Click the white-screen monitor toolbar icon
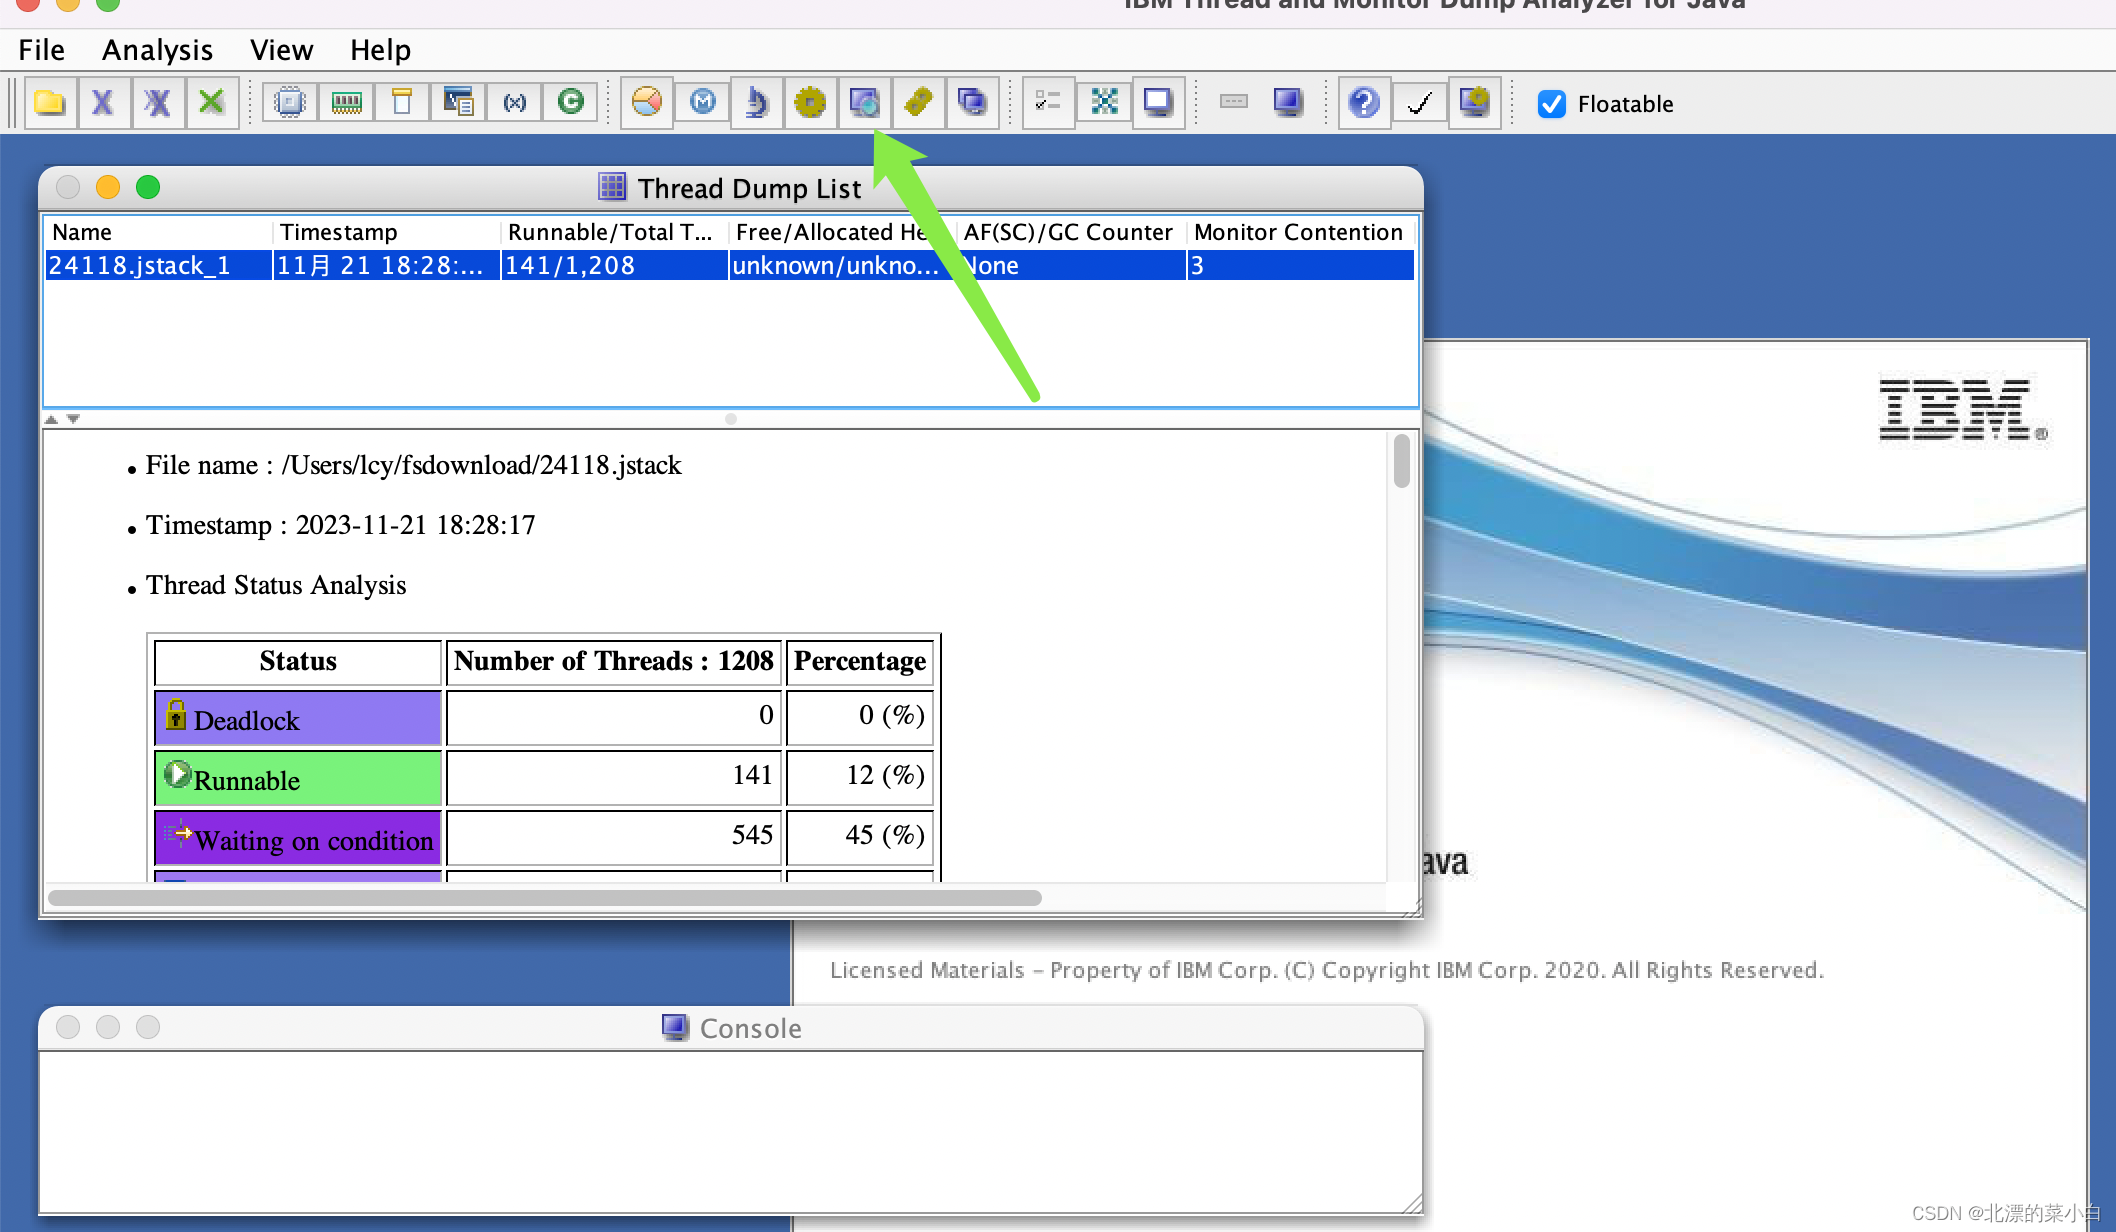This screenshot has width=2116, height=1232. click(x=1158, y=102)
